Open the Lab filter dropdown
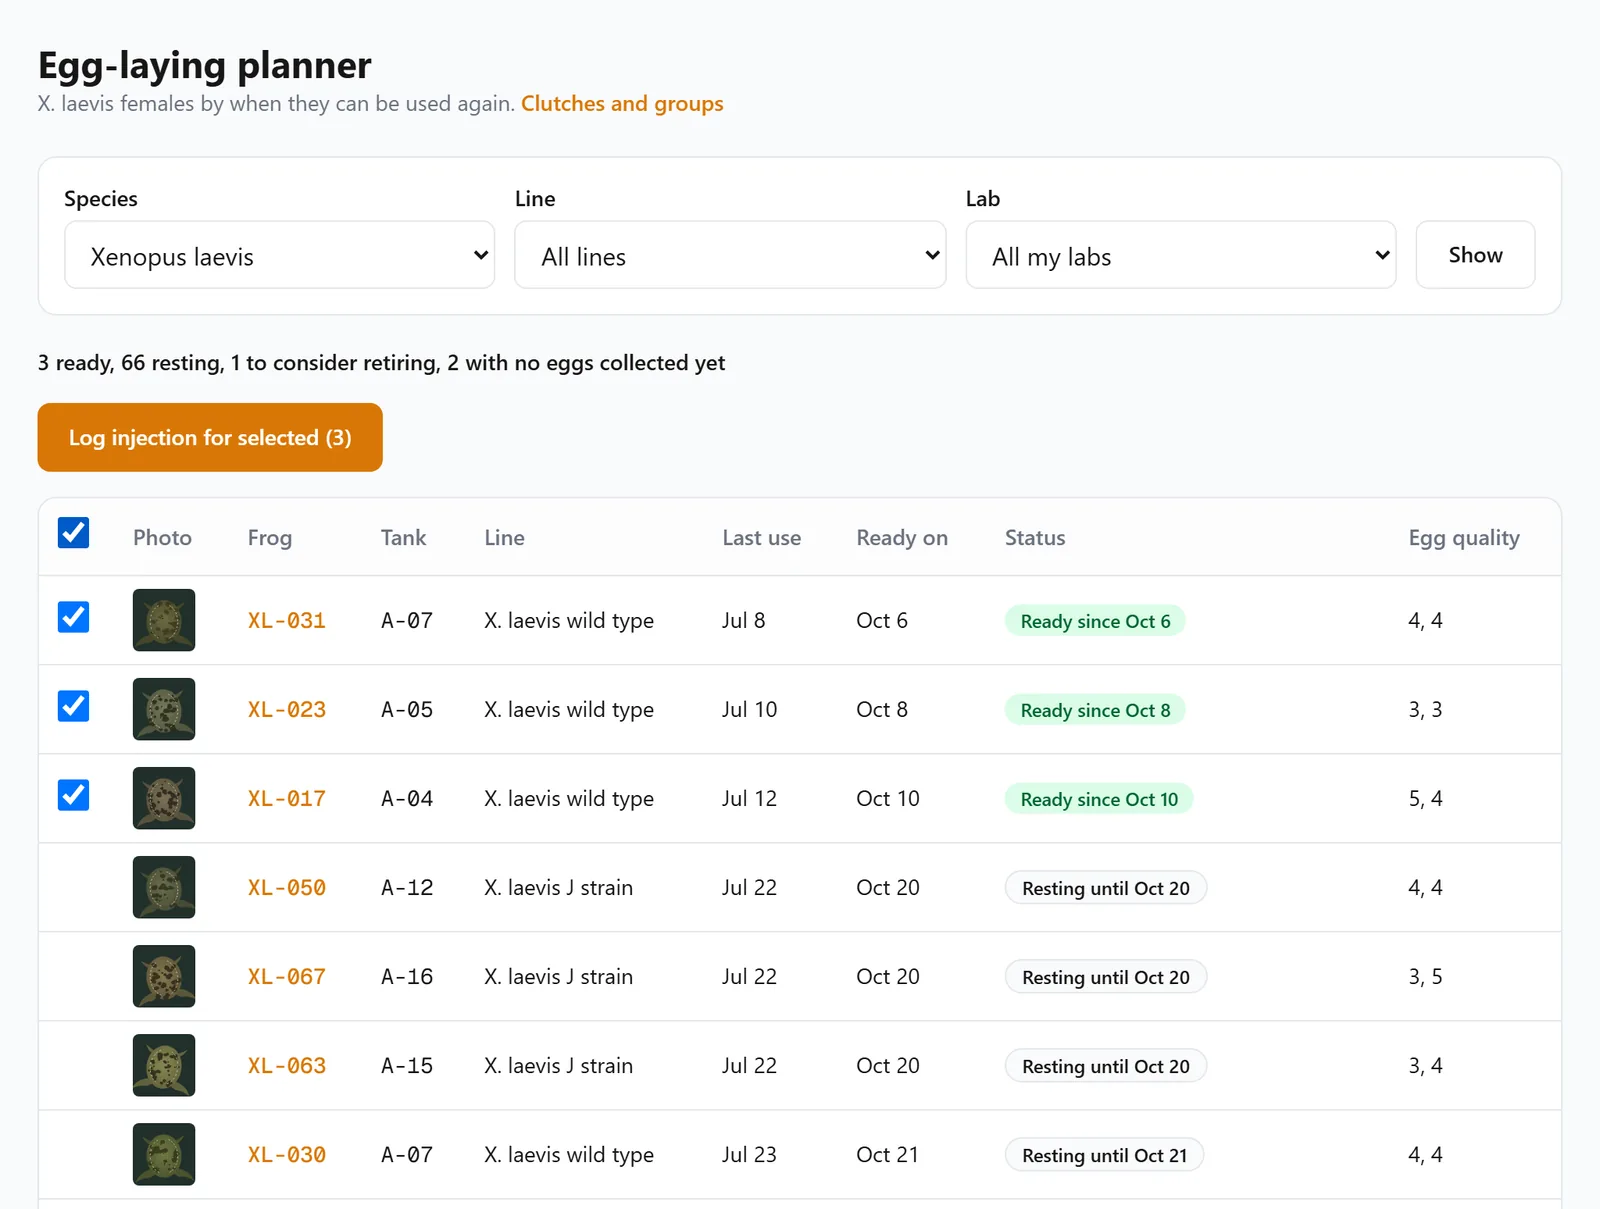The width and height of the screenshot is (1600, 1209). point(1181,255)
